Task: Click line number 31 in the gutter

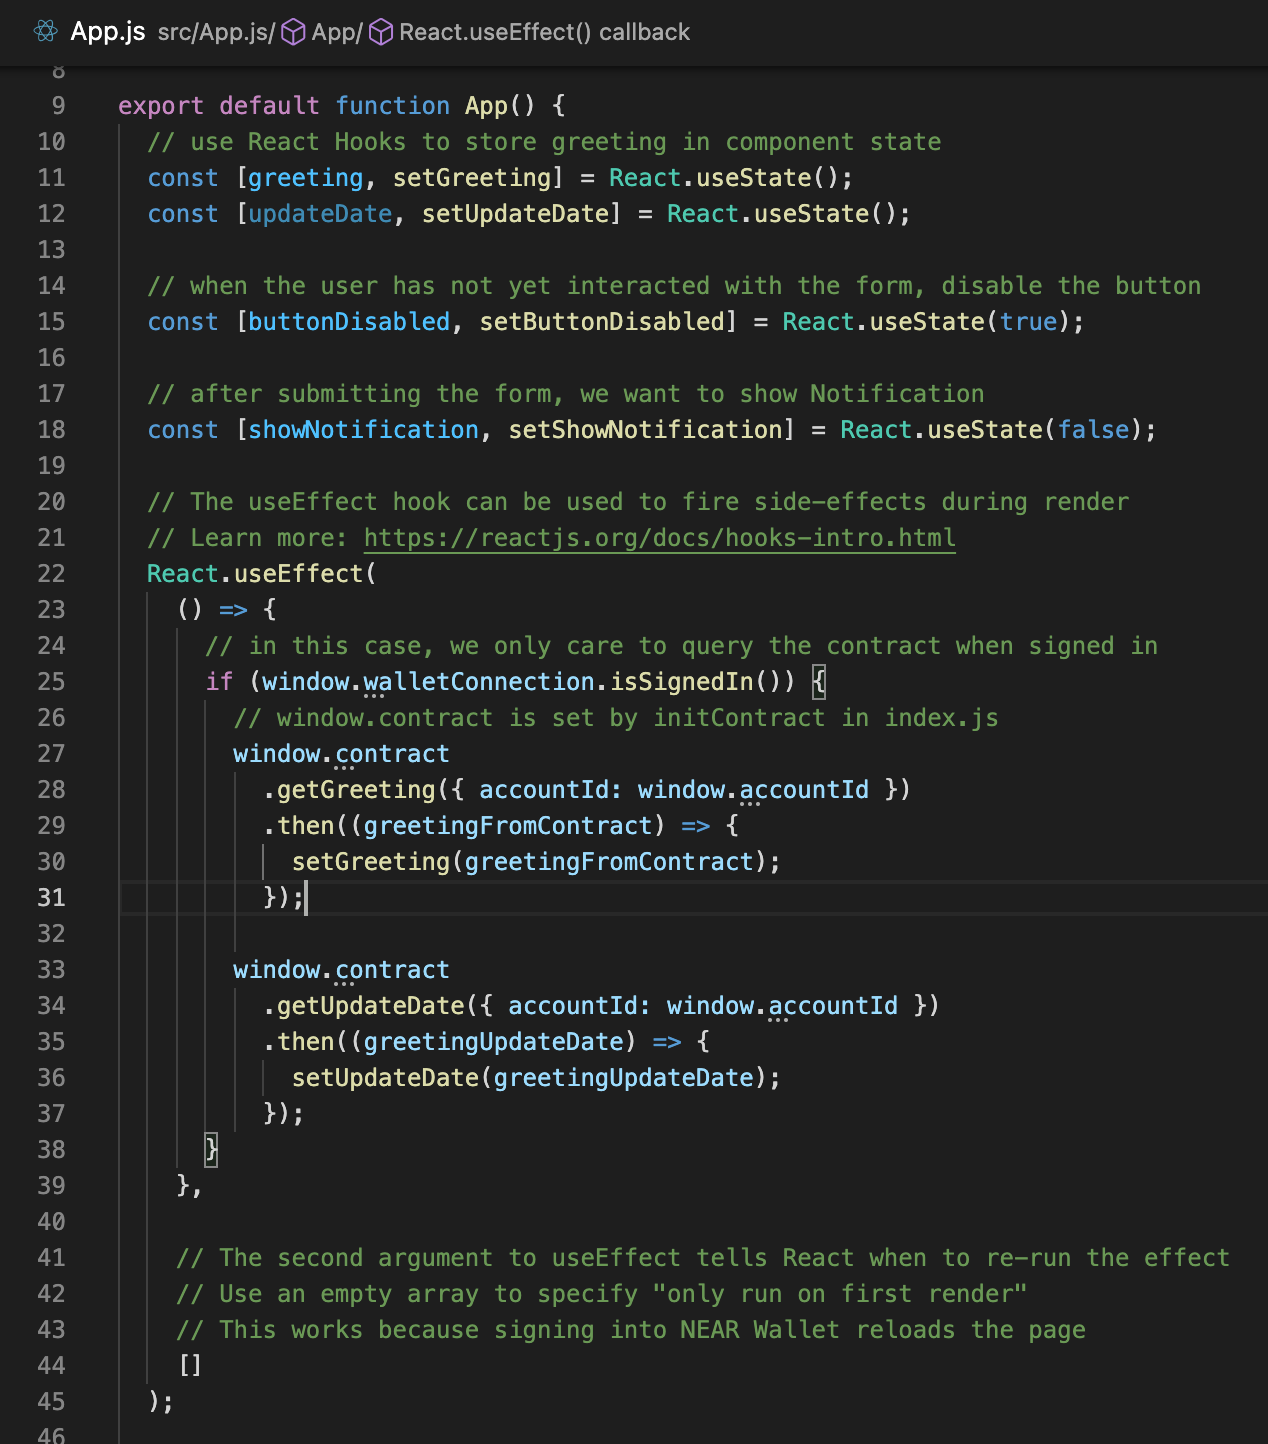Action: click(51, 897)
